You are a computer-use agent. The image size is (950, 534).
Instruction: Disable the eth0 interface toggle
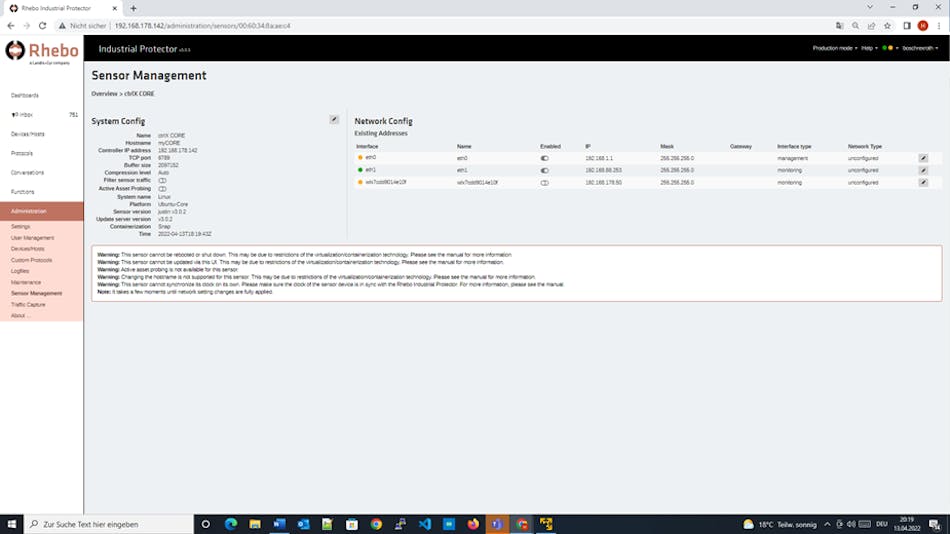click(544, 158)
